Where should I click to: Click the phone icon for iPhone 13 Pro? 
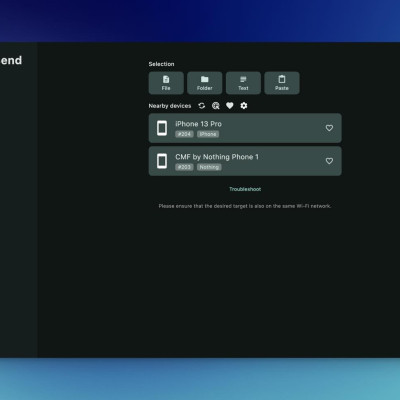coord(162,128)
